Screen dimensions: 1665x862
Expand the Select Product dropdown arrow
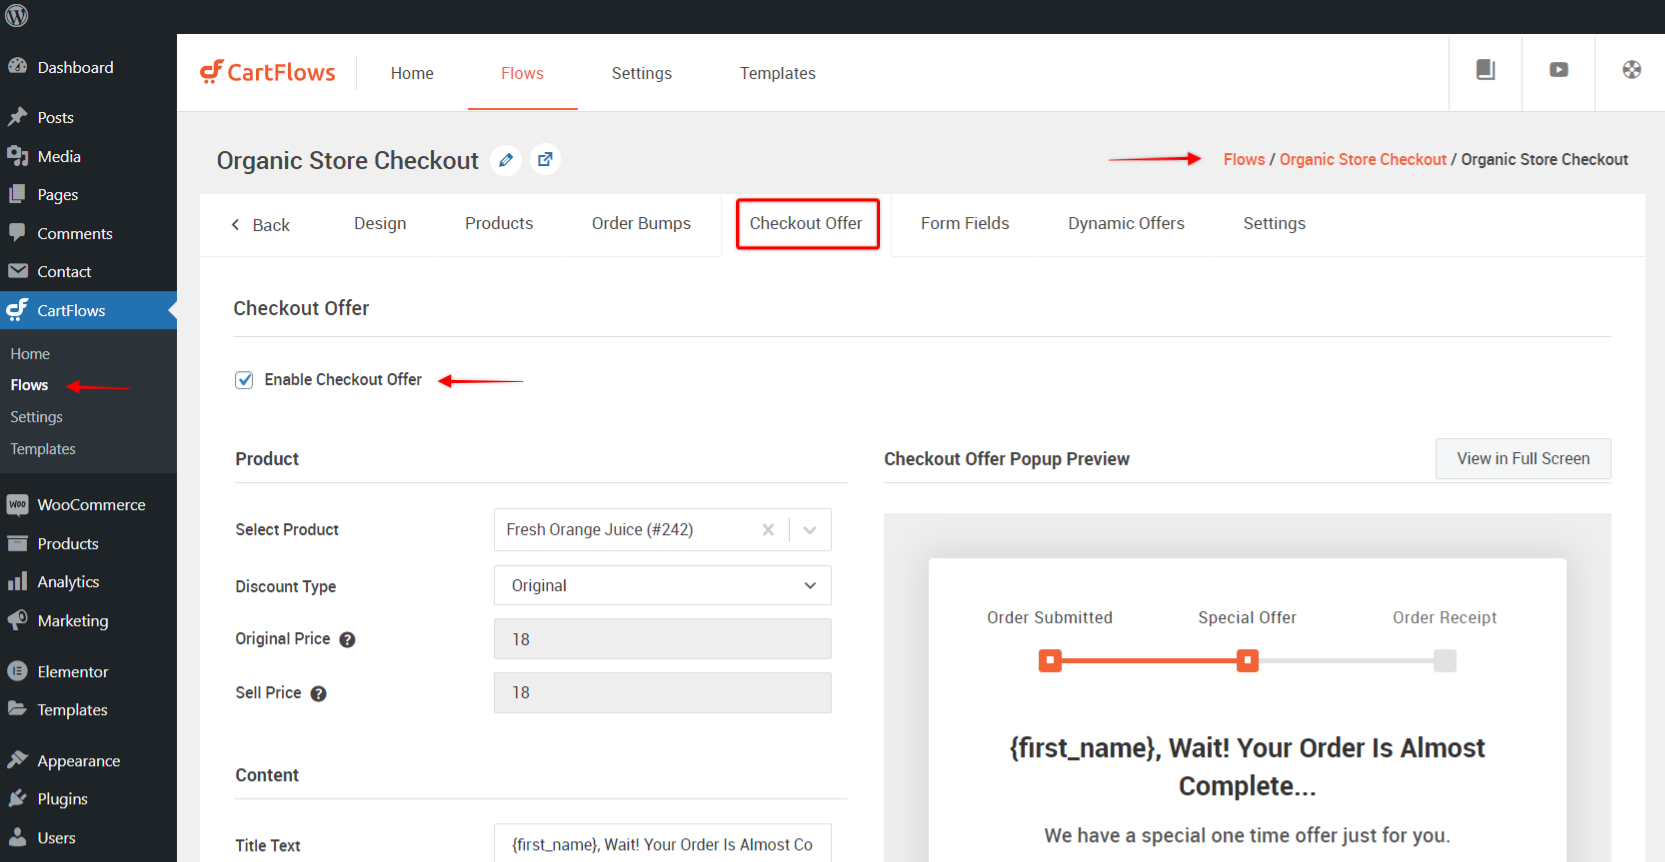tap(810, 530)
